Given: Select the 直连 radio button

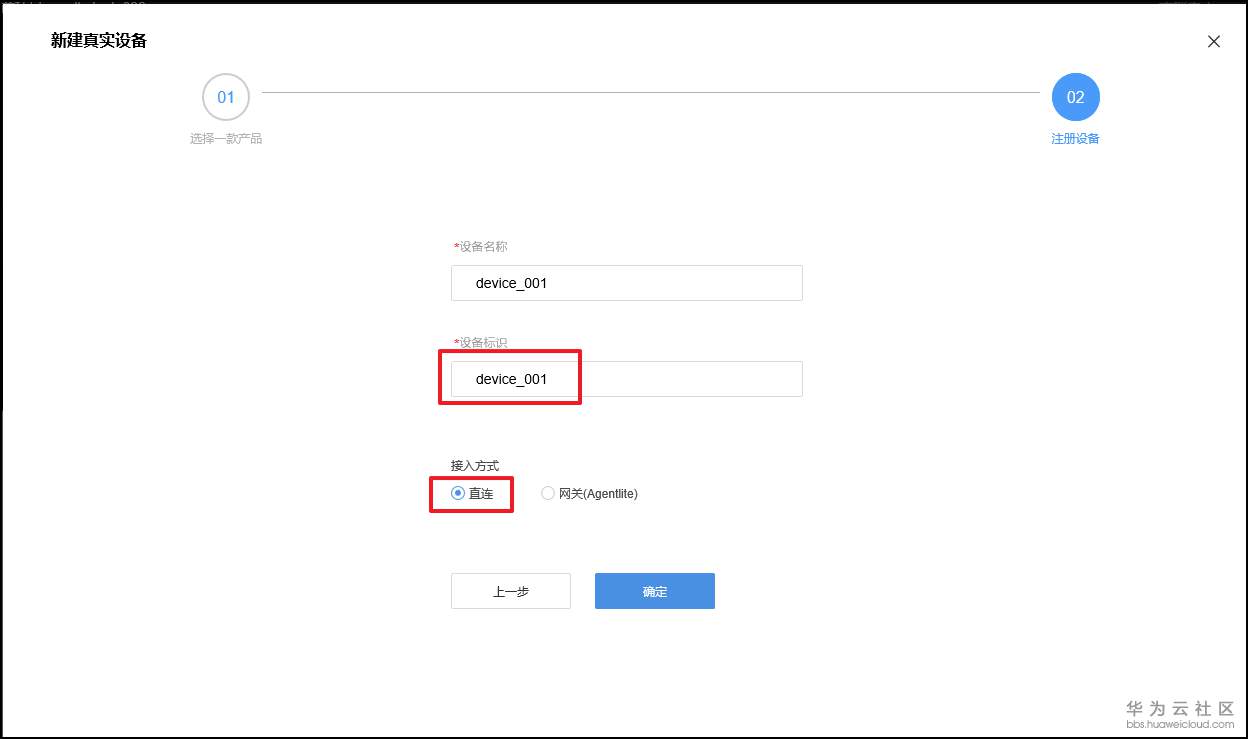Looking at the screenshot, I should click(458, 493).
